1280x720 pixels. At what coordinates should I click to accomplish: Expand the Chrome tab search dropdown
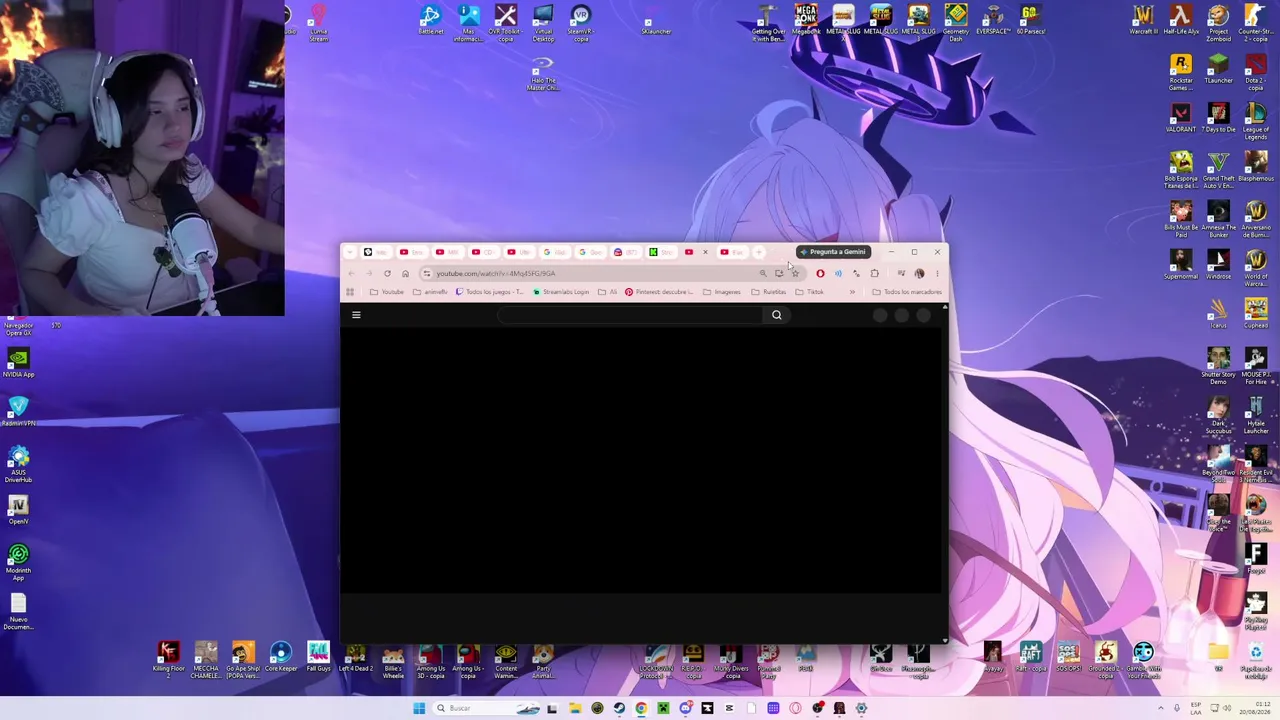tap(350, 252)
